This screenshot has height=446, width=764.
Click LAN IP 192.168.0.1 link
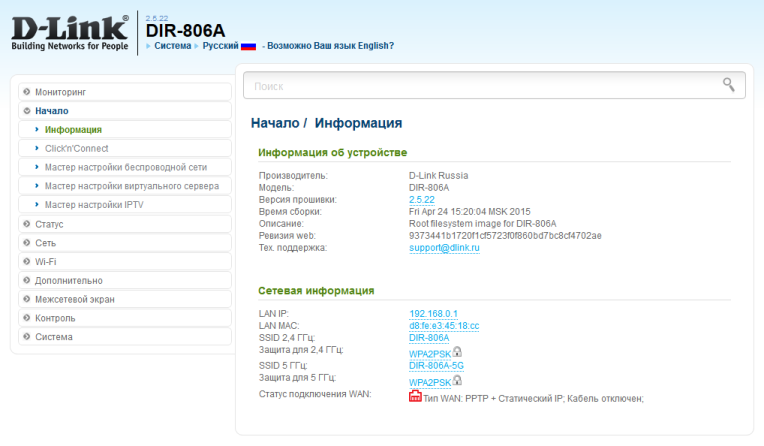click(x=433, y=314)
